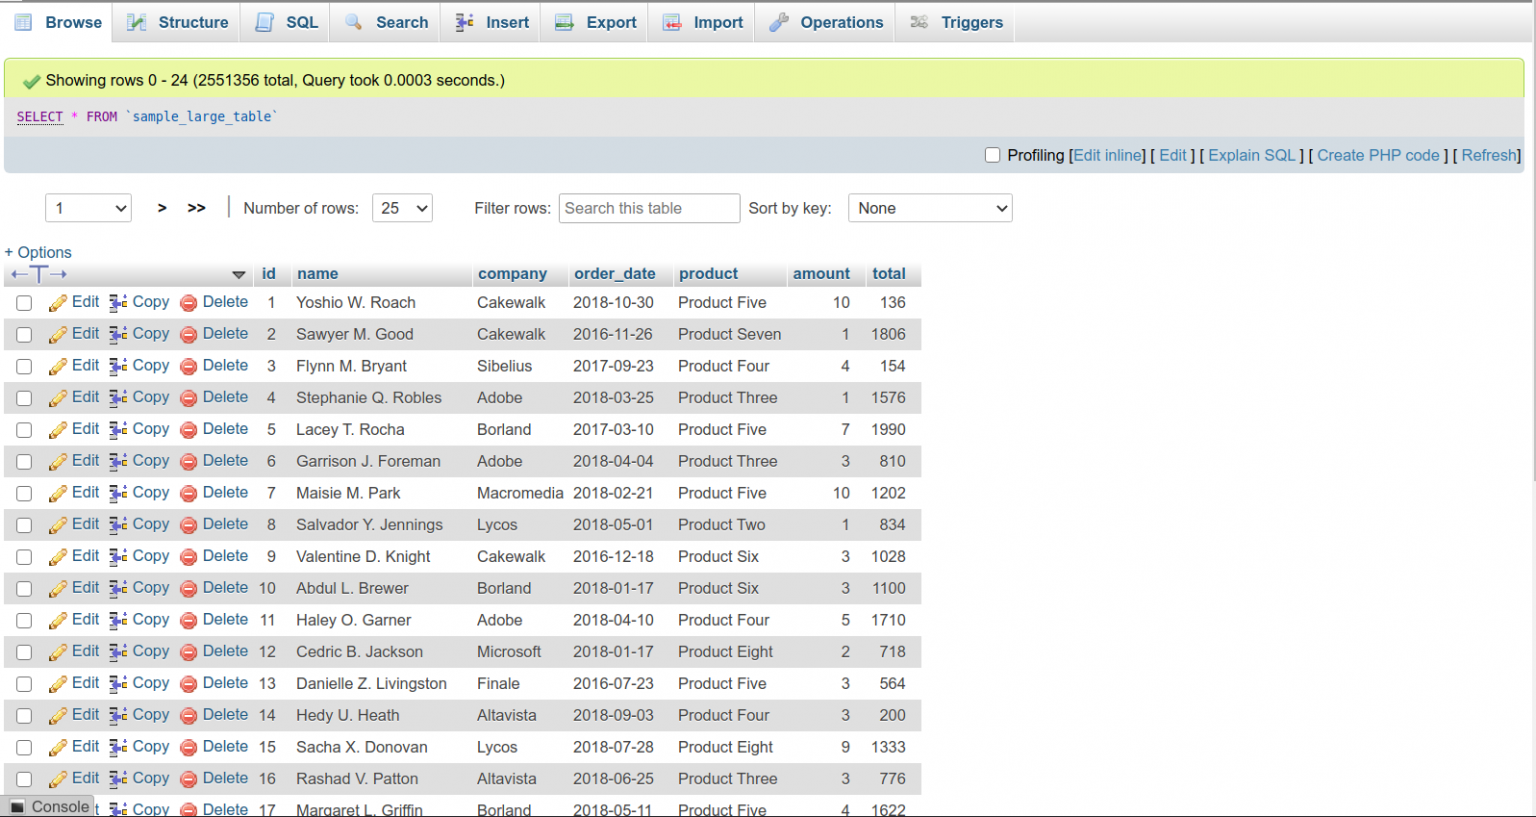Viewport: 1536px width, 817px height.
Task: Select the checkbox on Lacey T. Rocha's row
Action: tap(23, 429)
